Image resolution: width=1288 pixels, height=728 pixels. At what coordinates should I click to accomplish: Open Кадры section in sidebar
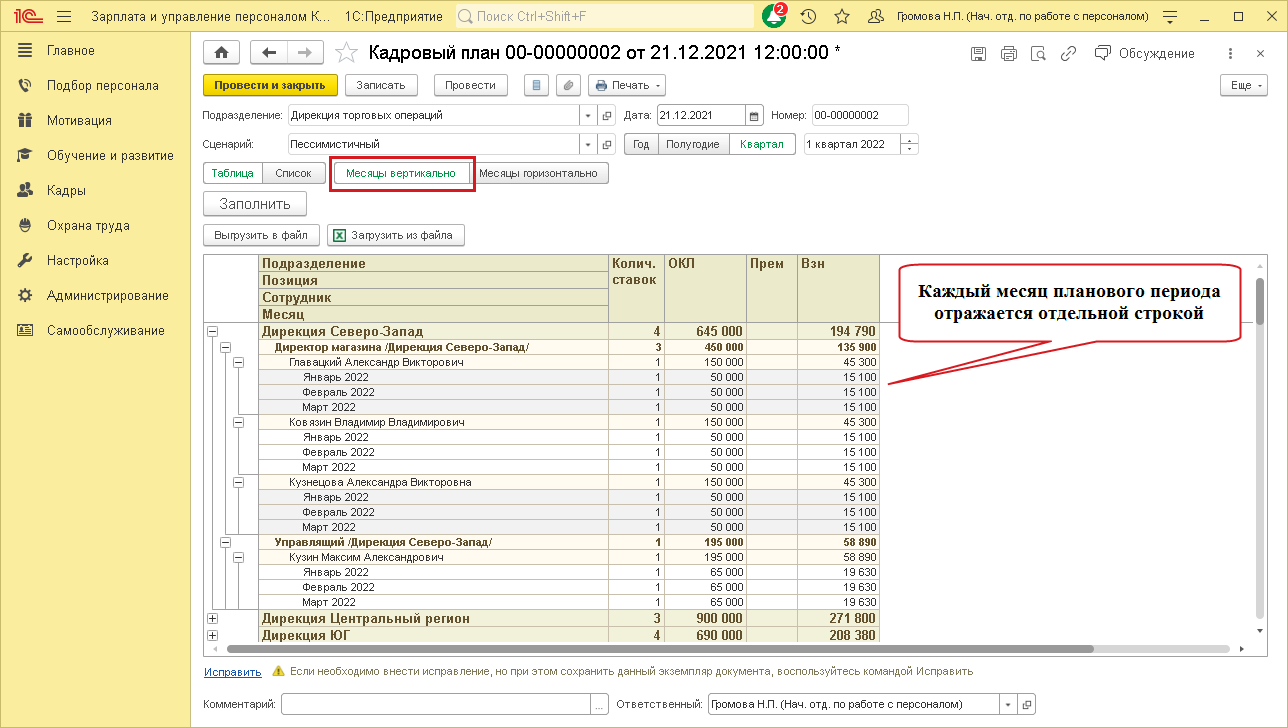click(66, 190)
